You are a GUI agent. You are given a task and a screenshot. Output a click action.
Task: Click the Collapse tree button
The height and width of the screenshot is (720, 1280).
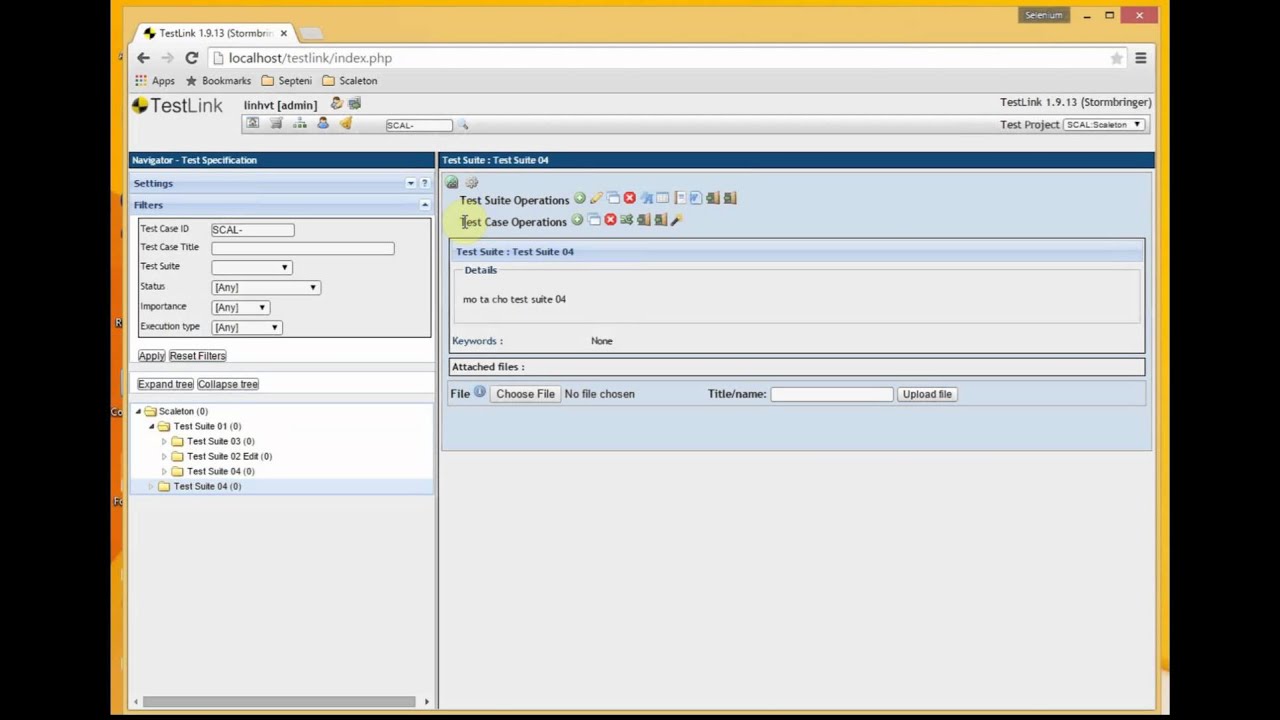click(x=228, y=384)
